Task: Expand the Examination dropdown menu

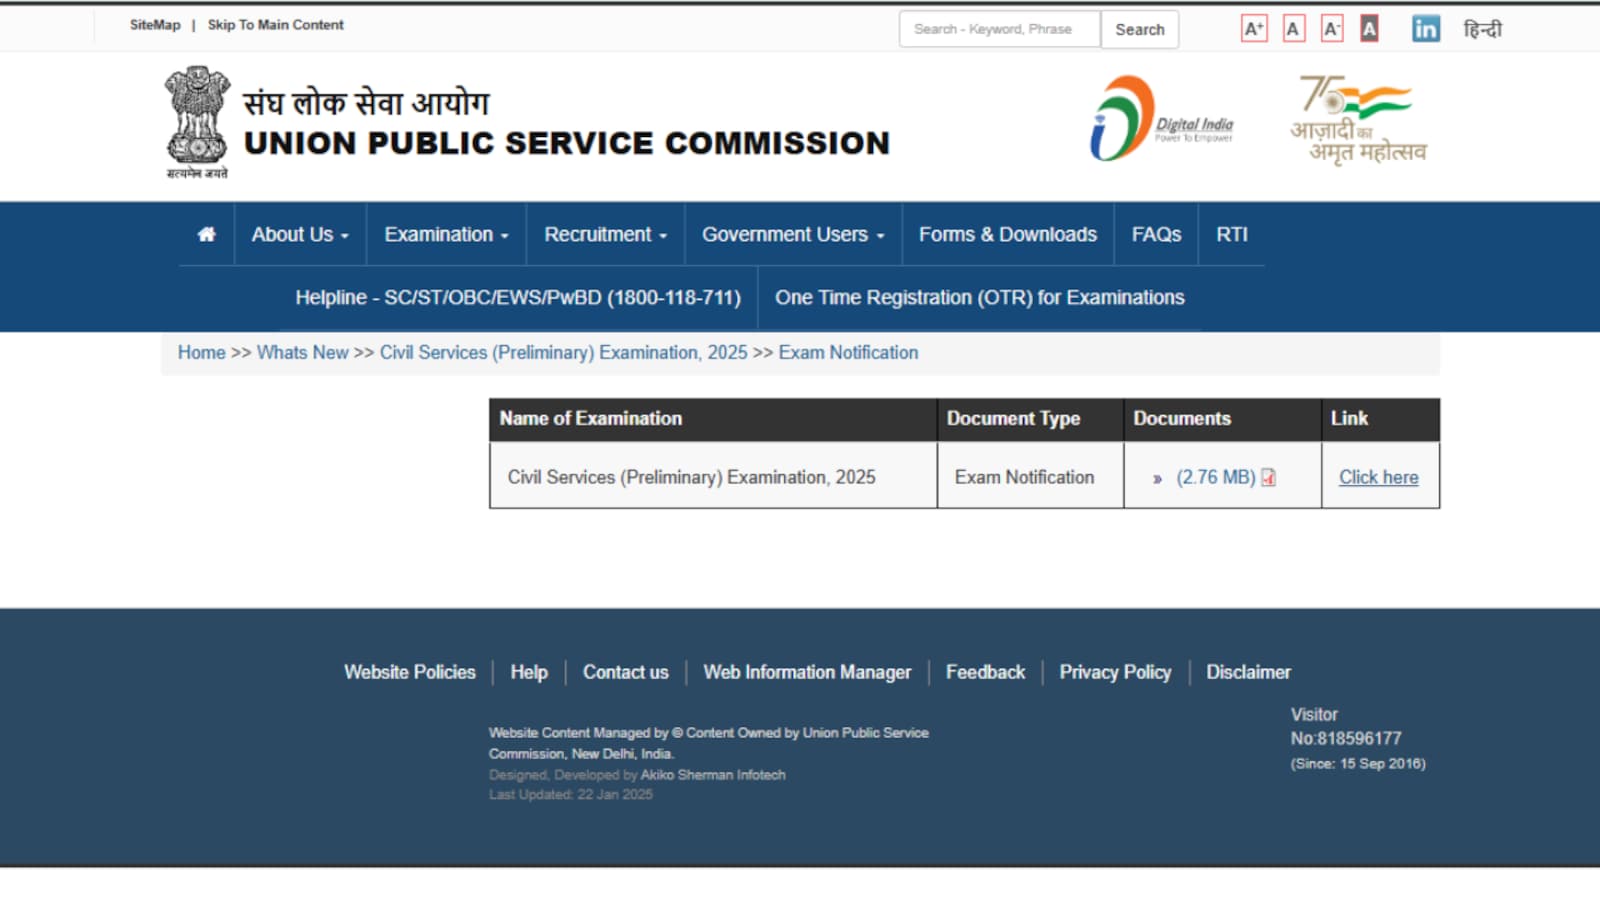Action: 446,234
